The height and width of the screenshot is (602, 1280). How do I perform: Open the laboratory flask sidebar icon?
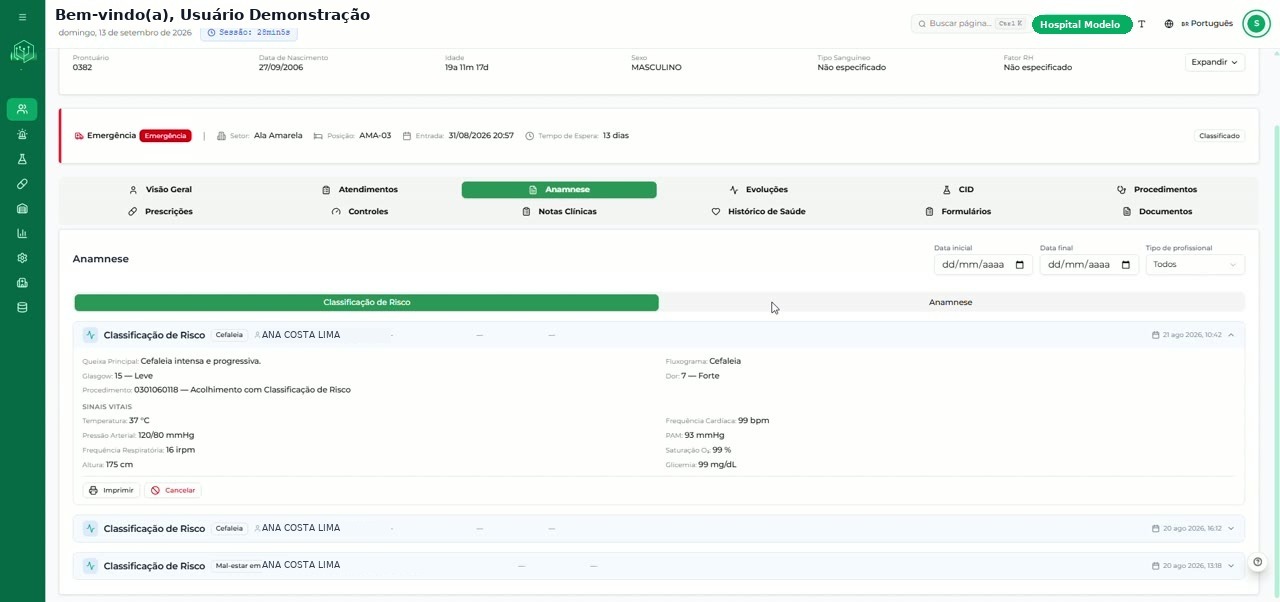tap(22, 159)
